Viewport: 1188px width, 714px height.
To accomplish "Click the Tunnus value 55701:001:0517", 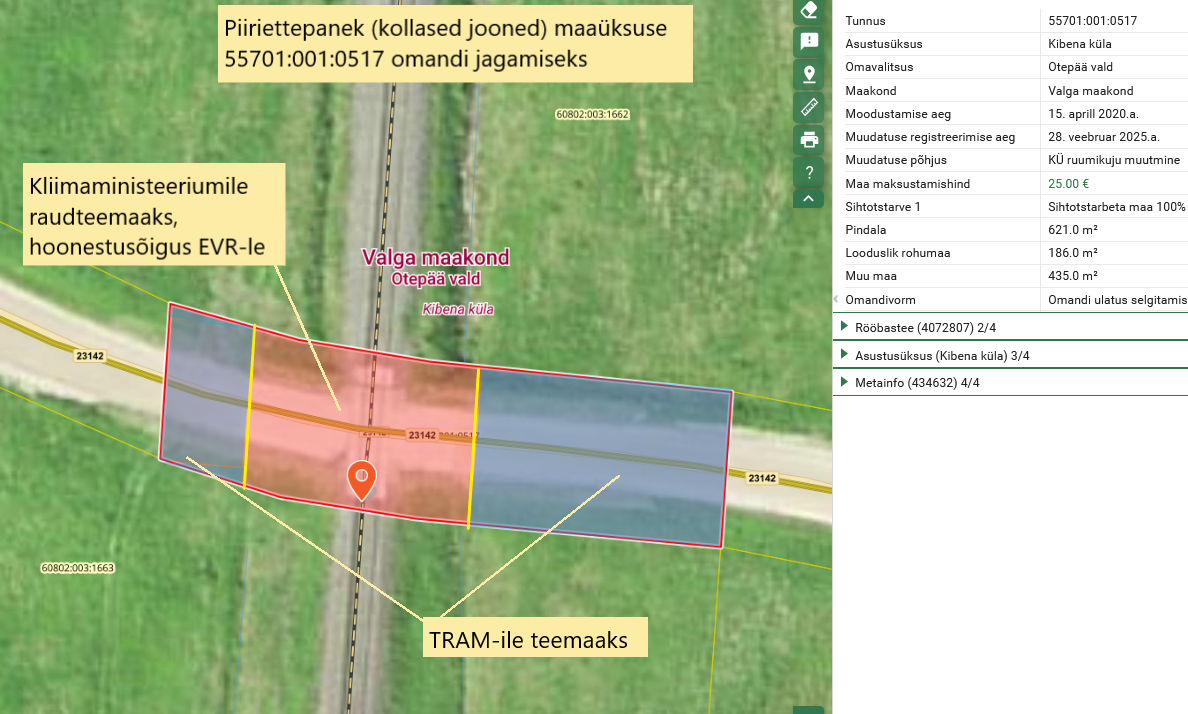I will click(x=1092, y=21).
